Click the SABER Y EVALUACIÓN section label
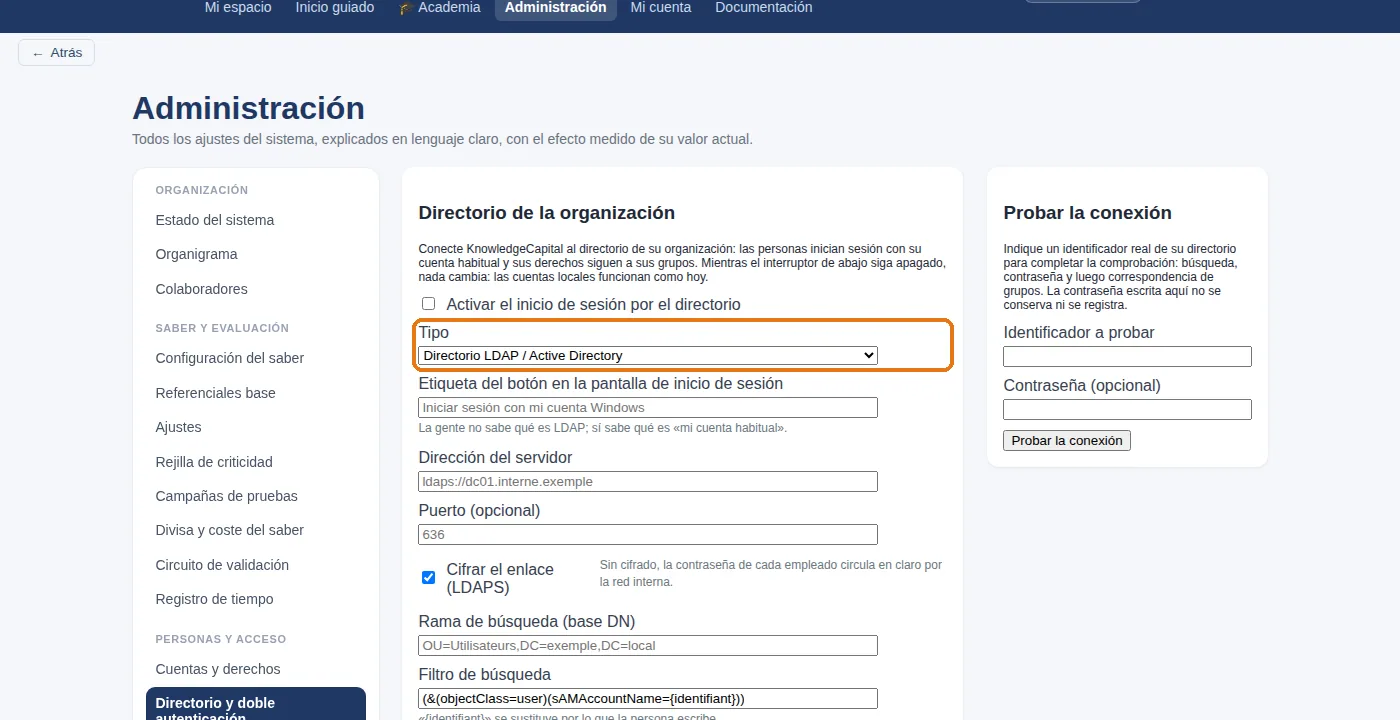Screen dimensions: 1400x720 point(222,328)
